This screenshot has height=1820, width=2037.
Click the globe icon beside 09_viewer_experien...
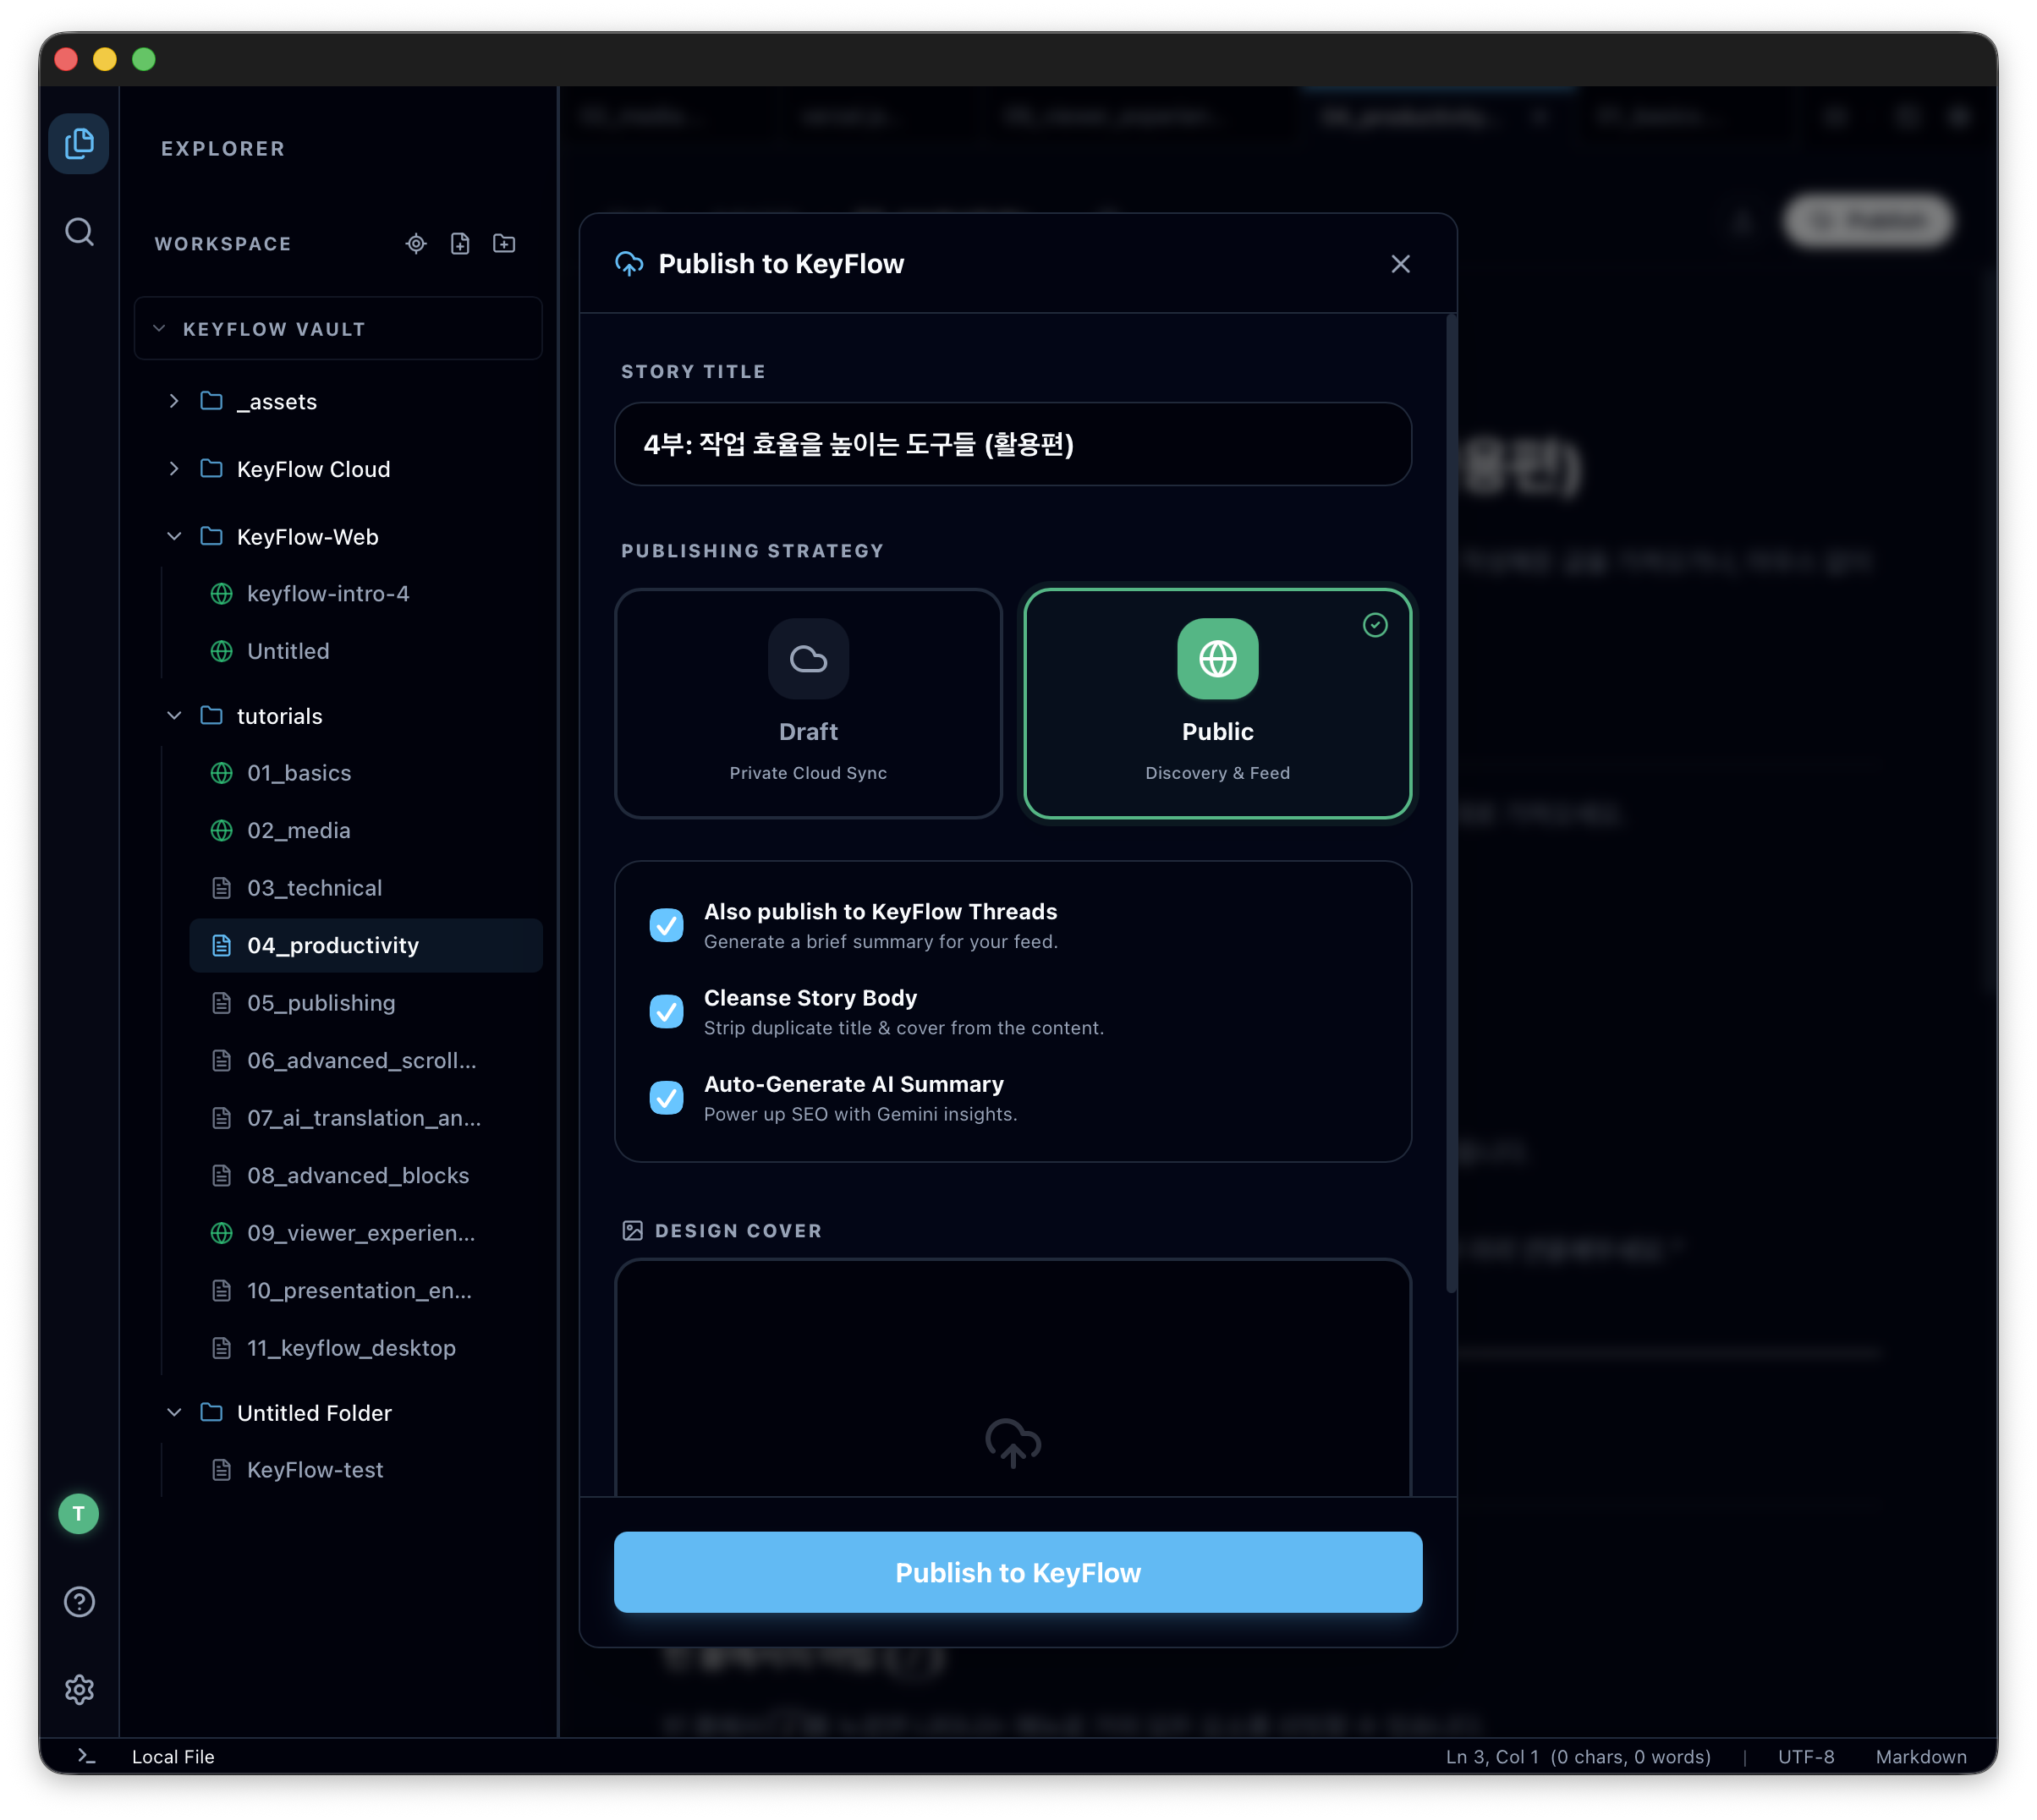click(x=221, y=1233)
